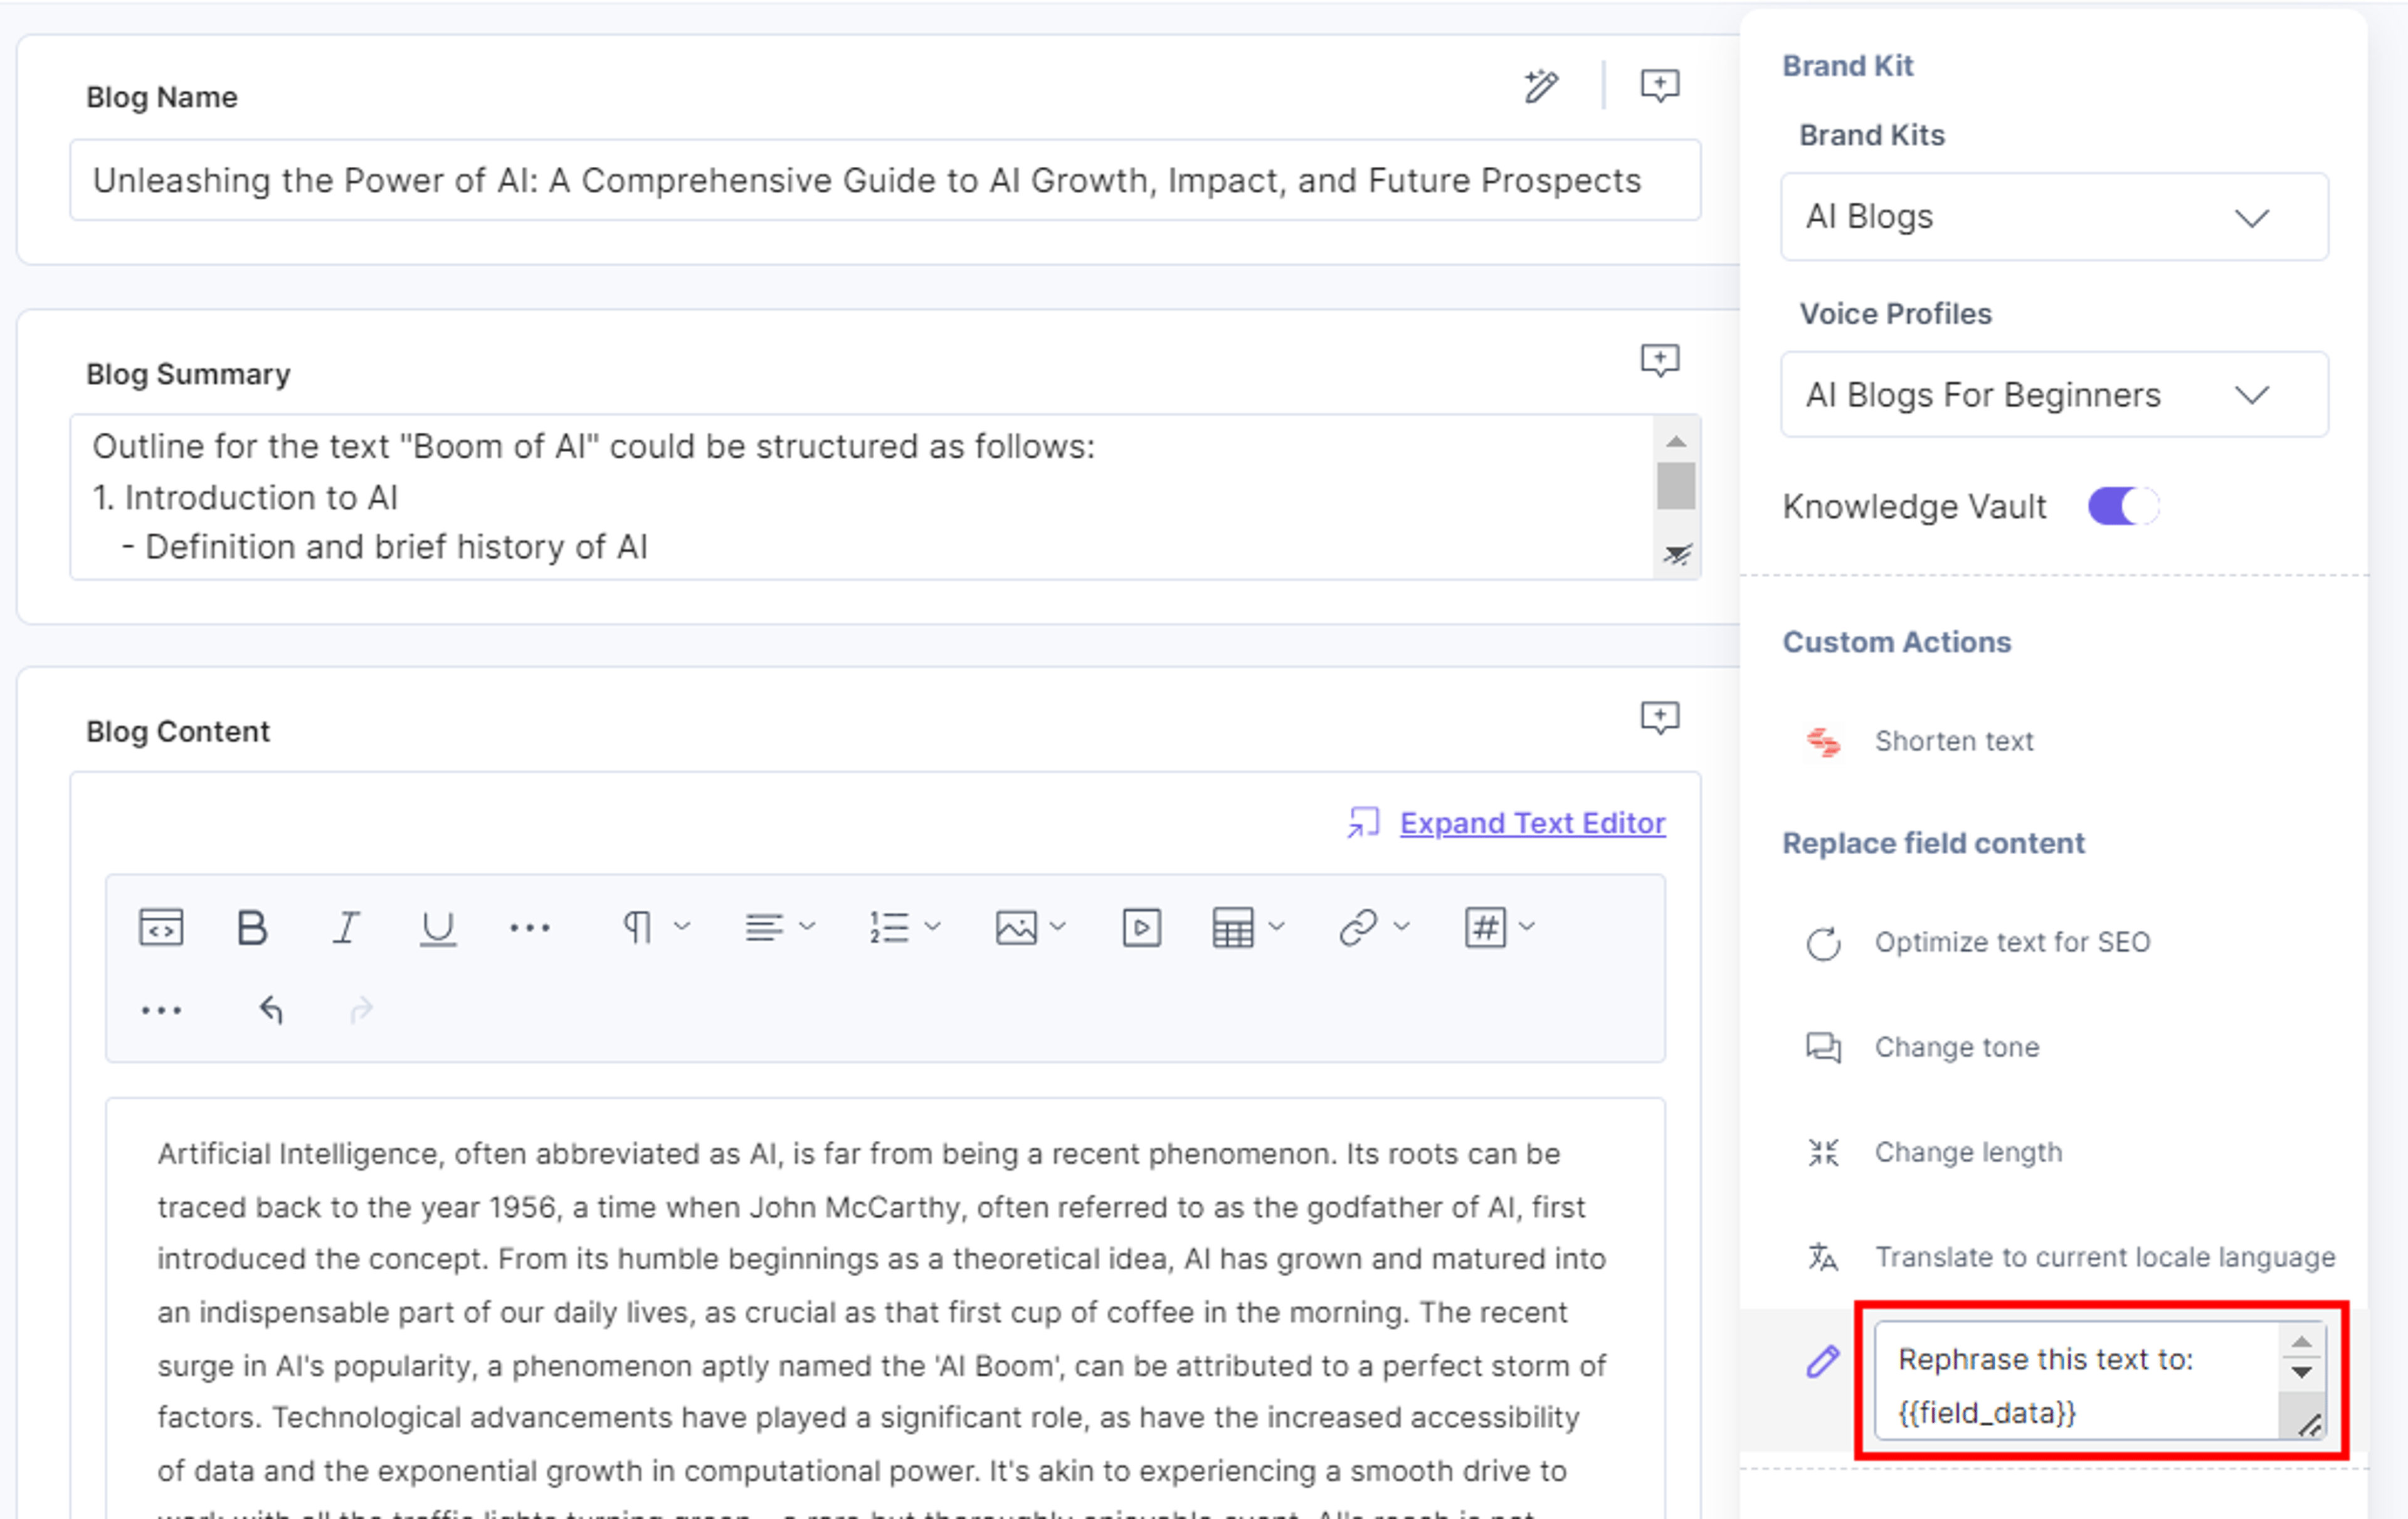Insert video using the play icon
The image size is (2408, 1519).
[1141, 928]
